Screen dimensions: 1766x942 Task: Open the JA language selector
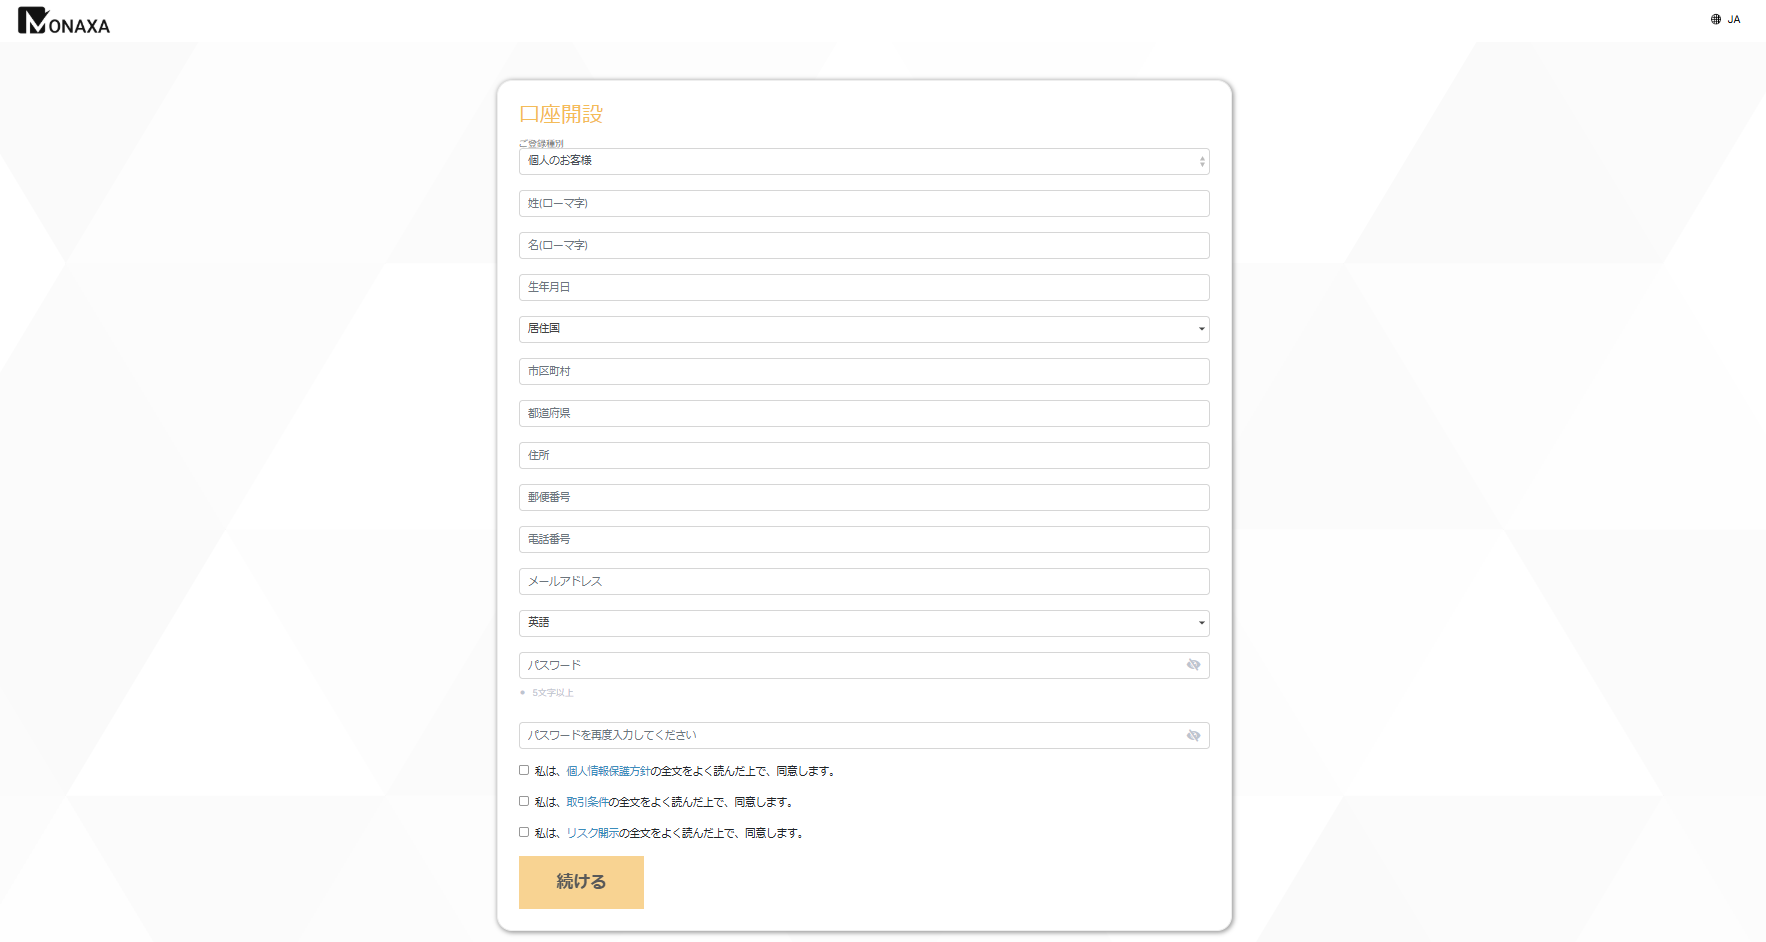(x=1725, y=19)
